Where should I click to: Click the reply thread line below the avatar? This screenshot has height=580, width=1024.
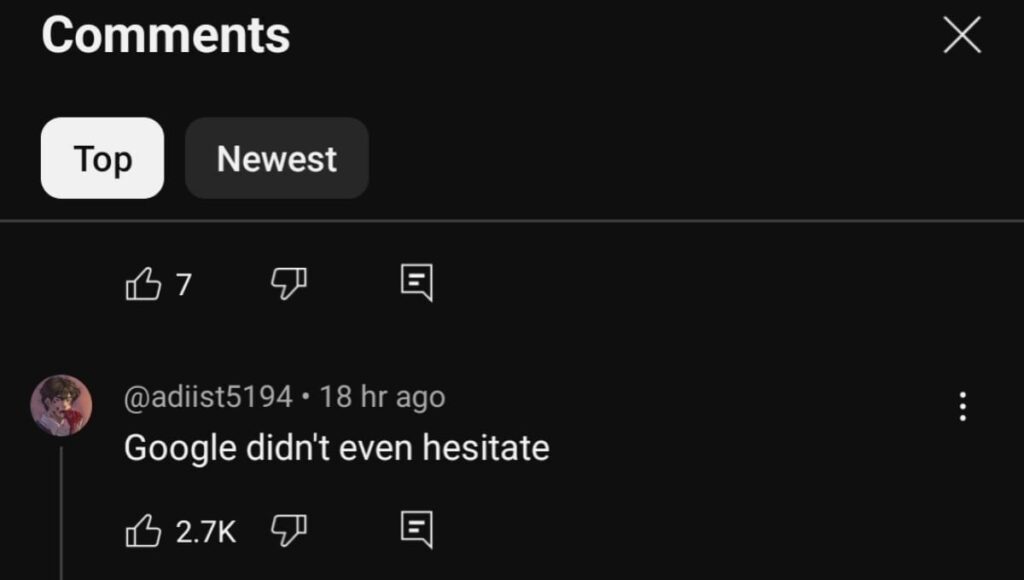[x=61, y=510]
